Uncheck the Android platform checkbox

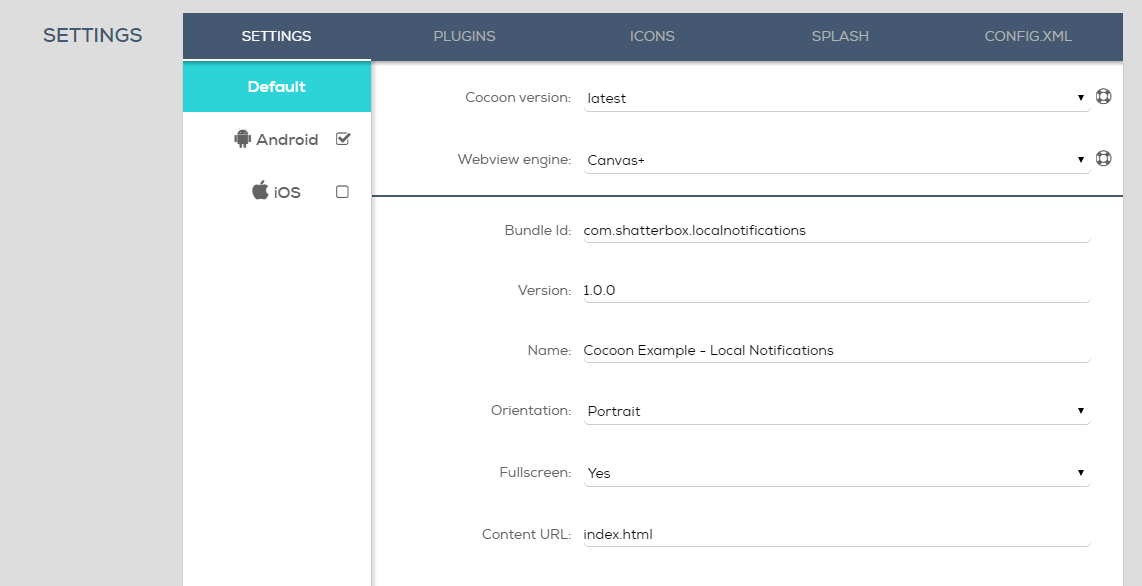343,139
